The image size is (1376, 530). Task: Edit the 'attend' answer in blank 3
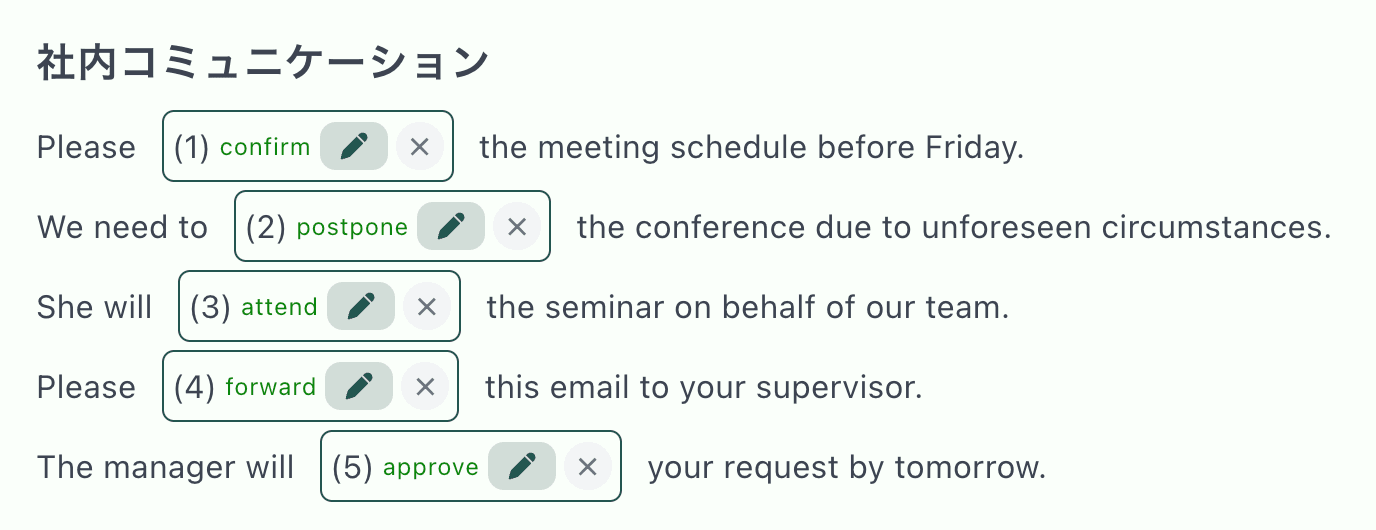point(361,307)
